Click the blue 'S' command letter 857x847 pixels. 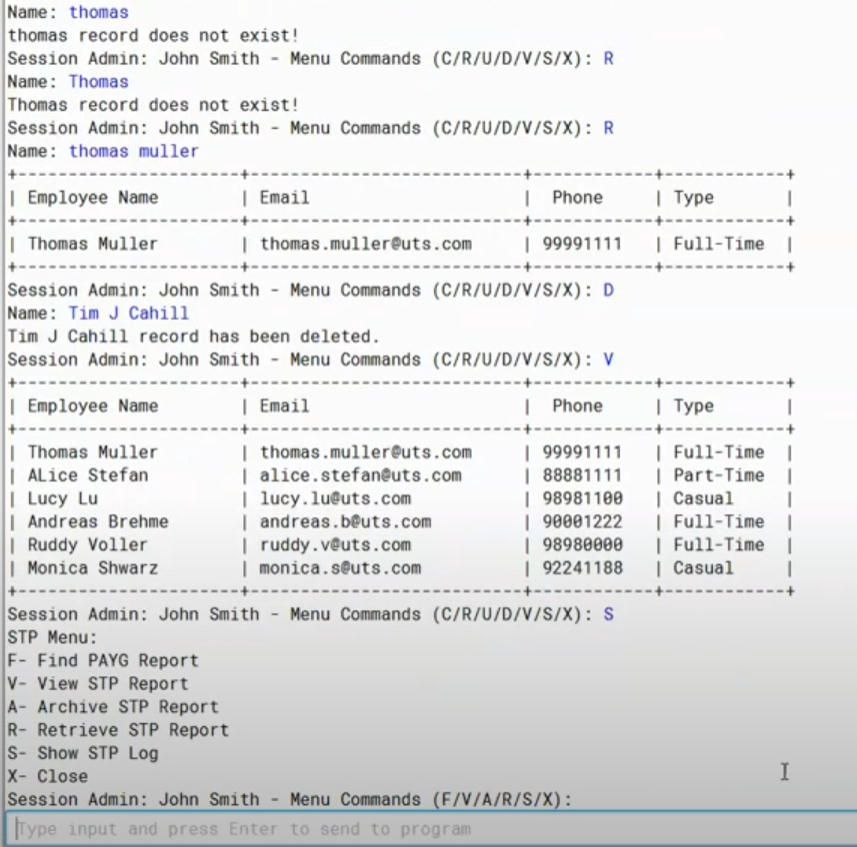click(x=608, y=614)
